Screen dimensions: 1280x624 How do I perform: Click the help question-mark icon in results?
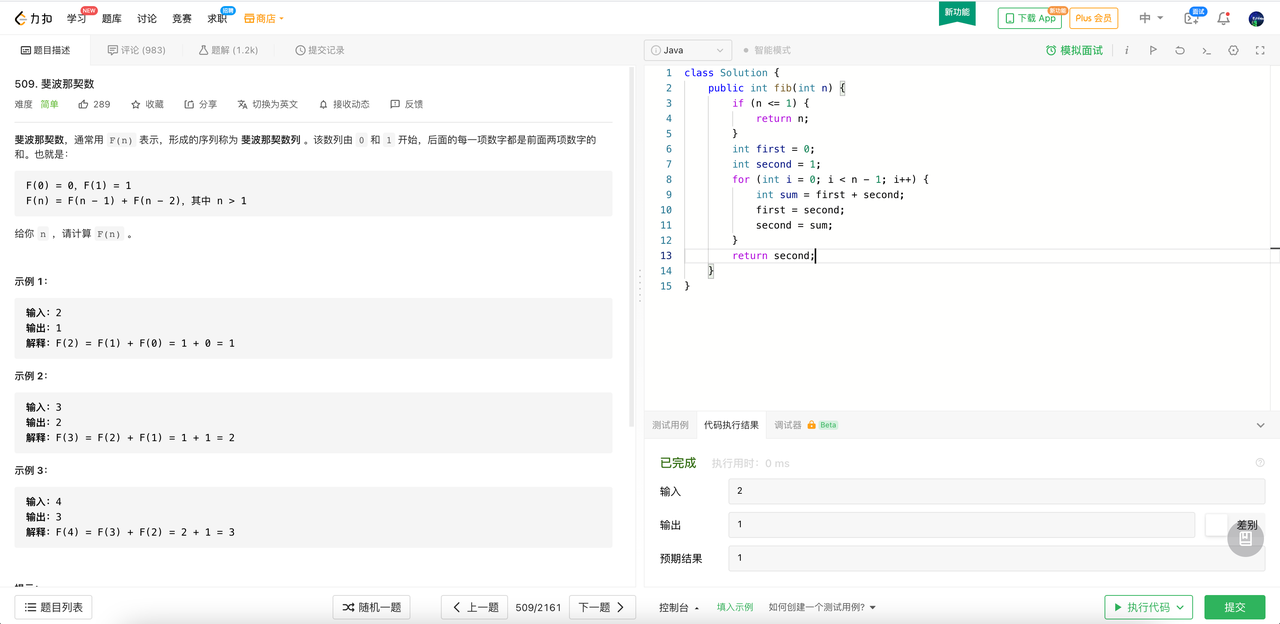click(x=1260, y=463)
